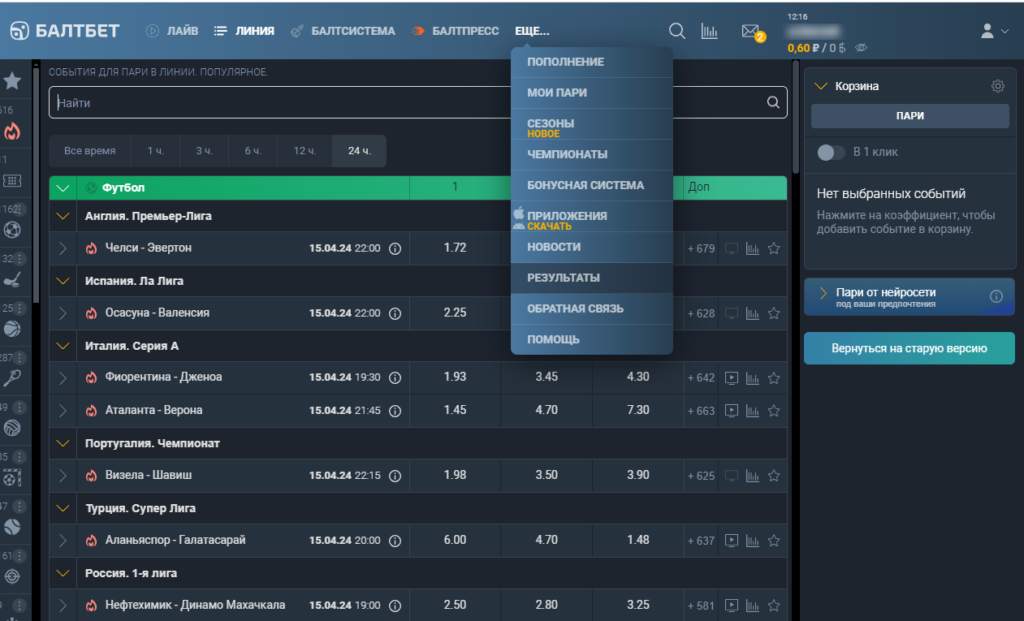This screenshot has height=621, width=1024.
Task: Click the Пари tab in basket
Action: pyautogui.click(x=910, y=116)
